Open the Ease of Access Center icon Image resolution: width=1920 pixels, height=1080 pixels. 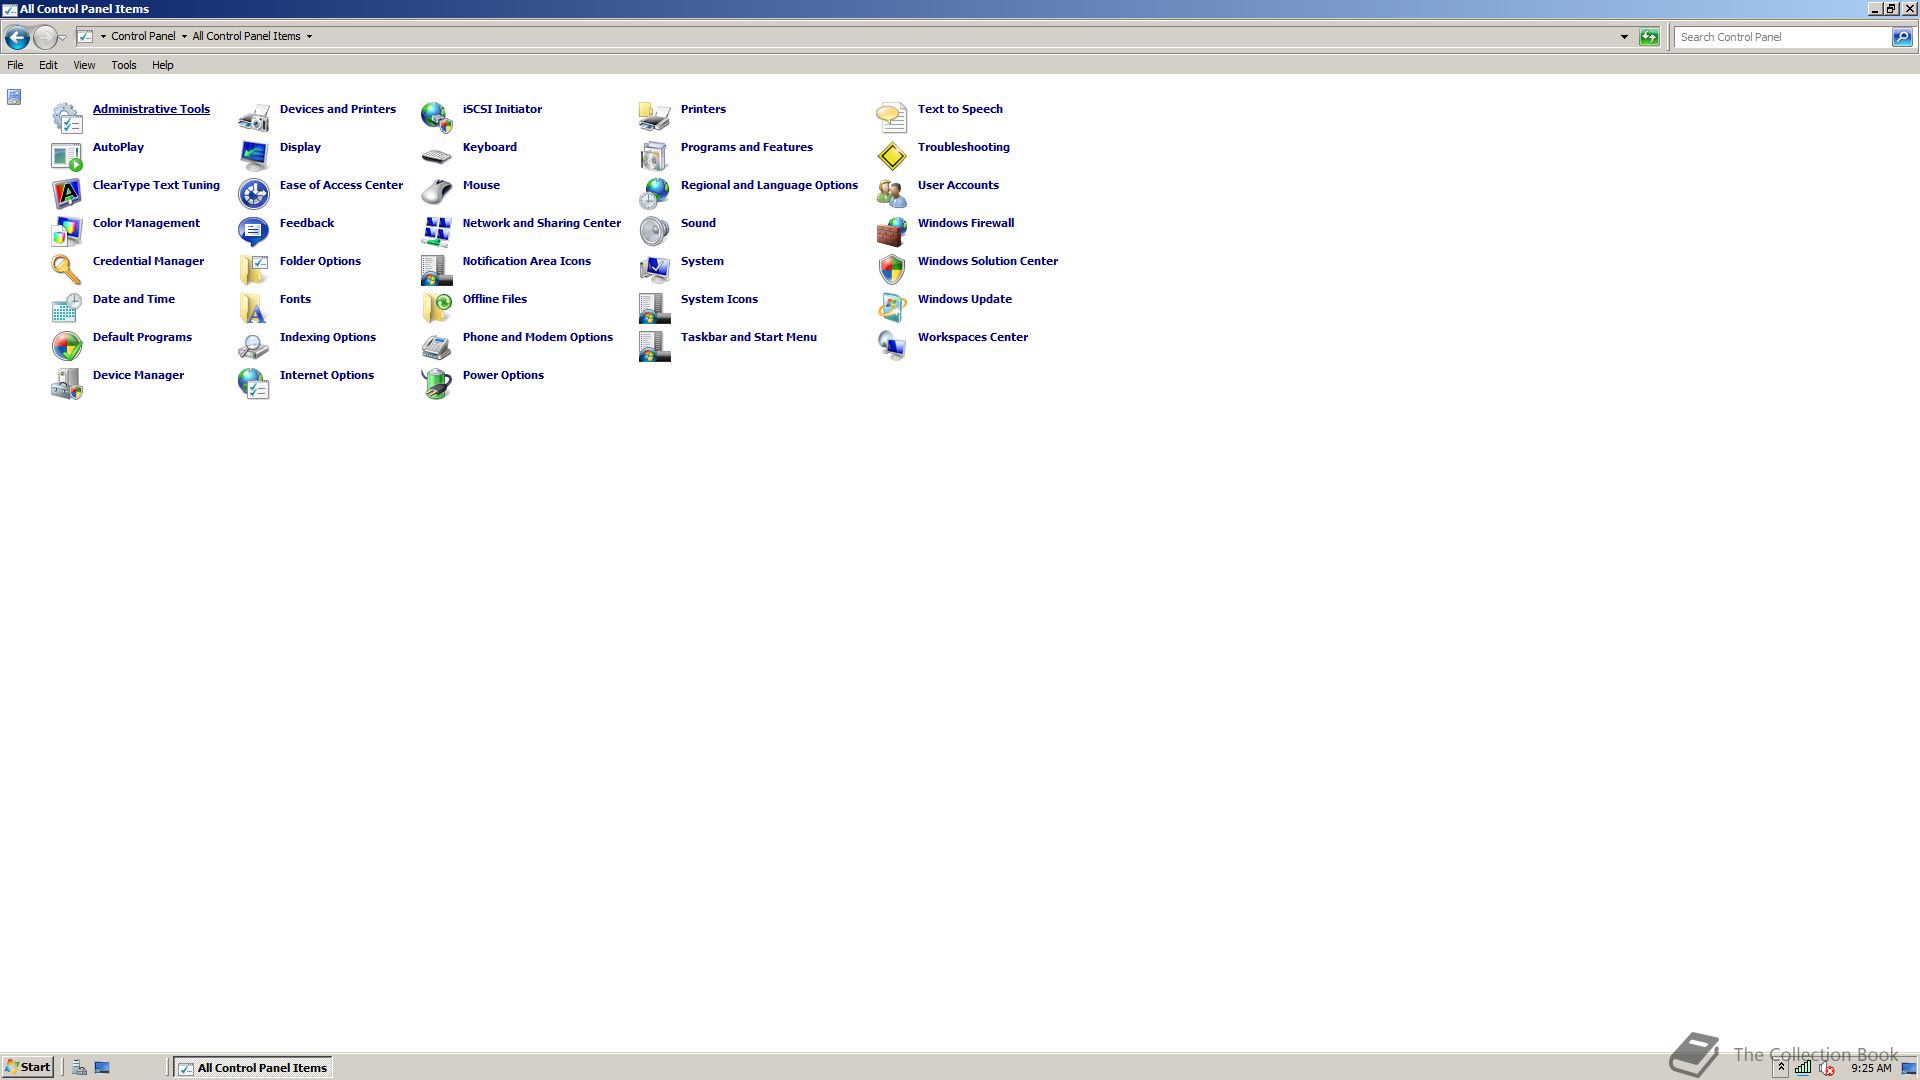(x=254, y=194)
